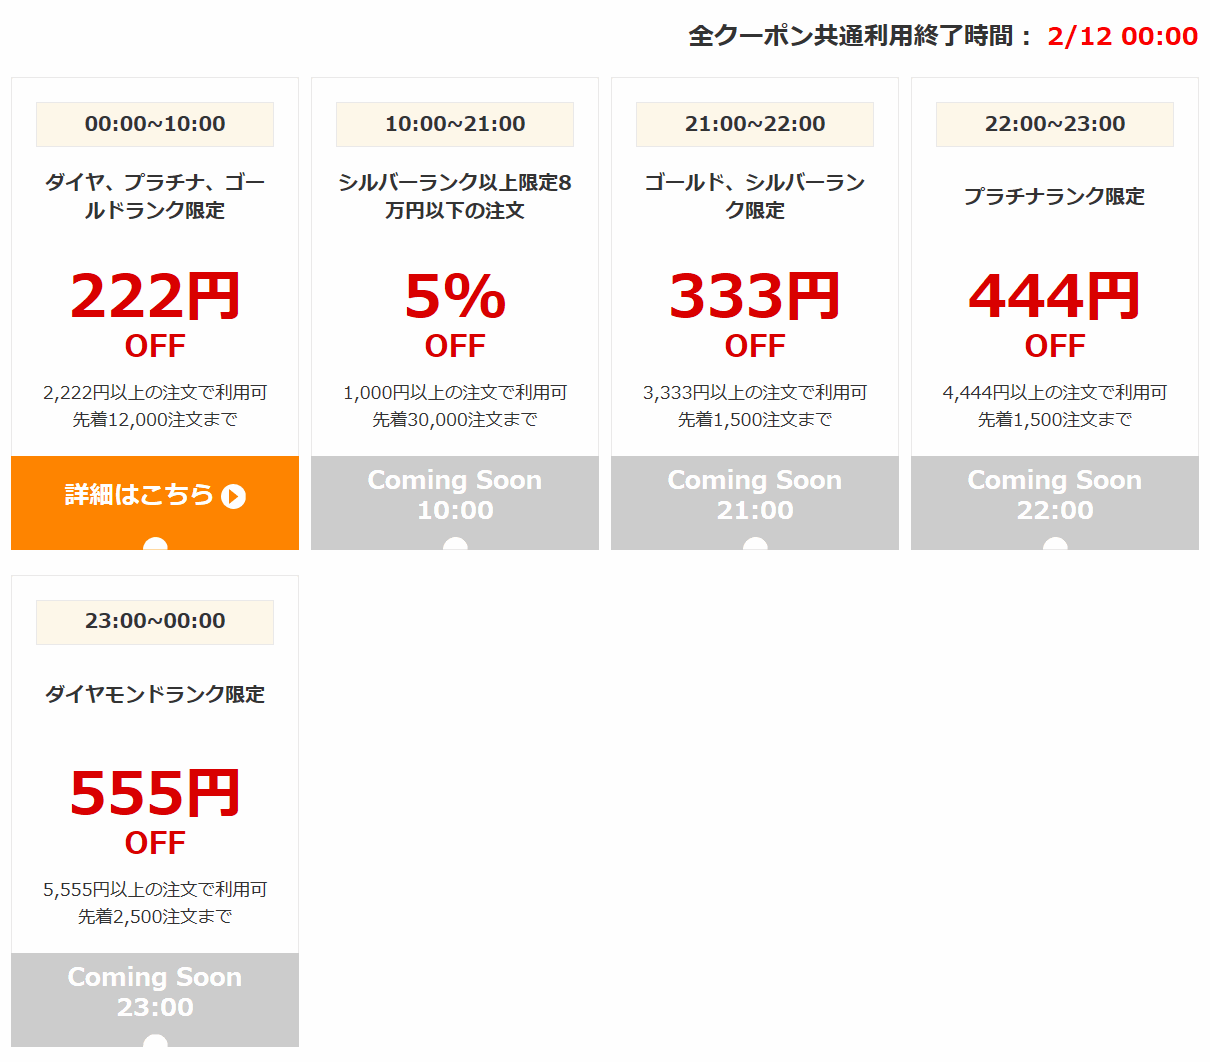Click the Coming Soon 23:00 button
1210x1062 pixels.
pos(155,993)
